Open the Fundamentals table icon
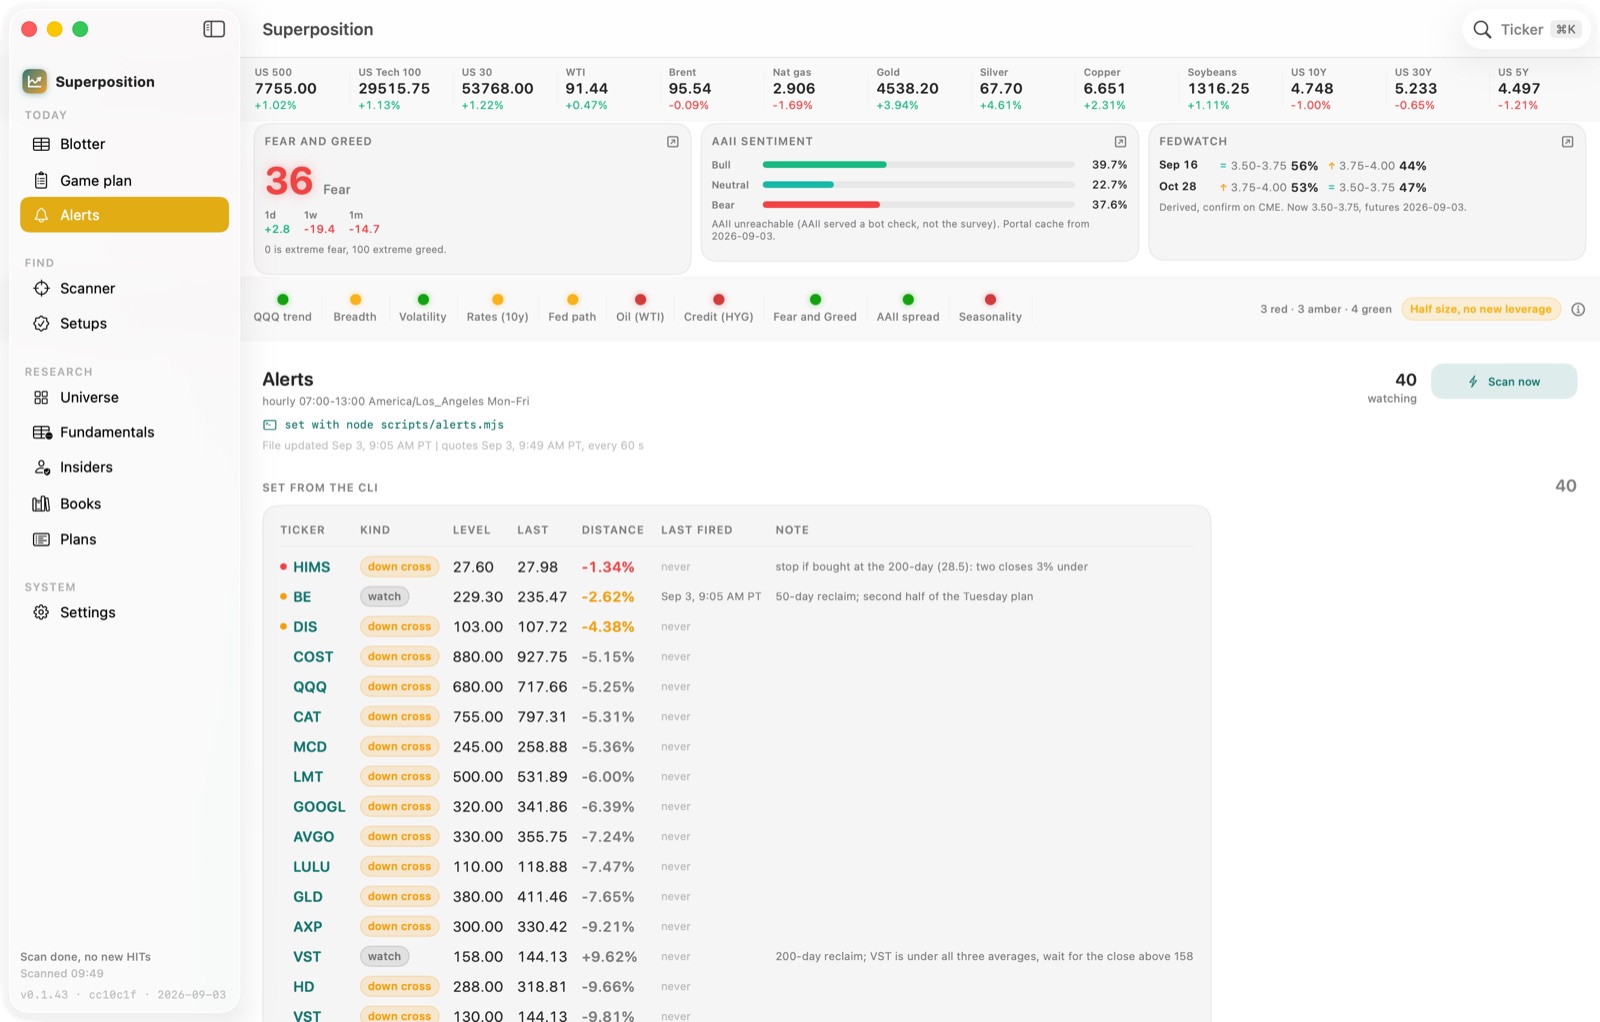 click(42, 432)
